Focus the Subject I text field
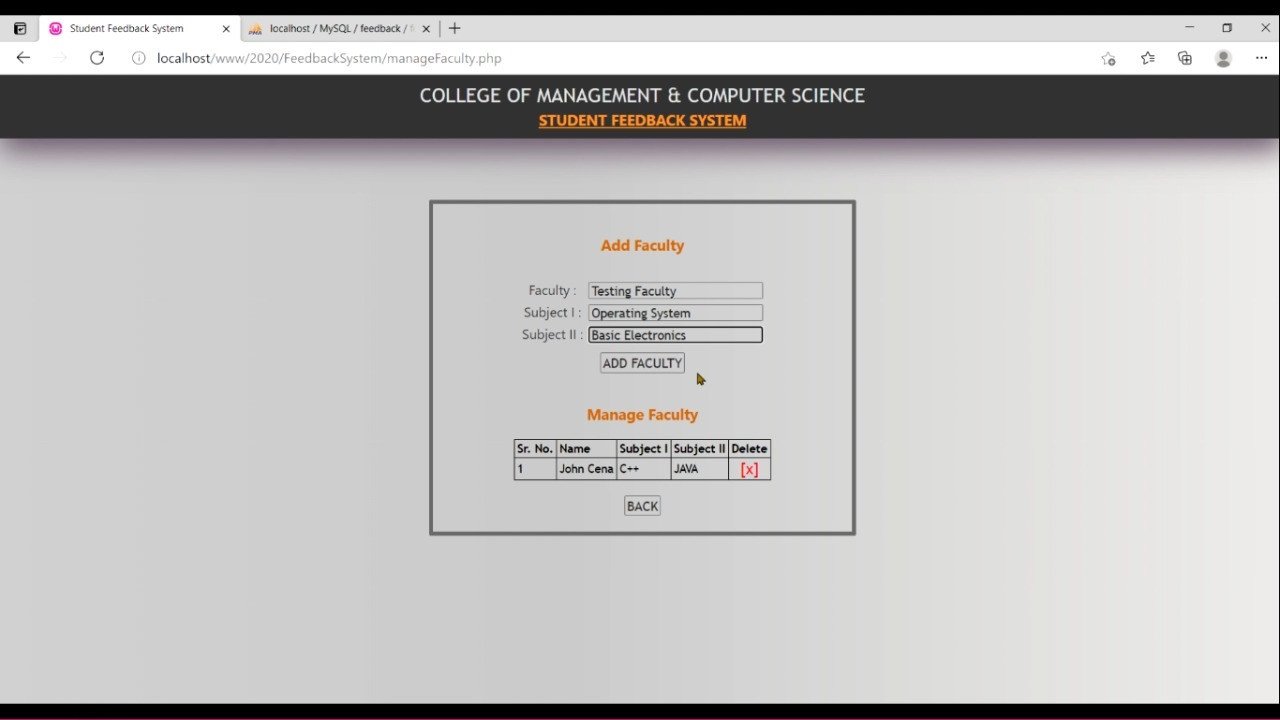This screenshot has width=1280, height=720. [675, 313]
